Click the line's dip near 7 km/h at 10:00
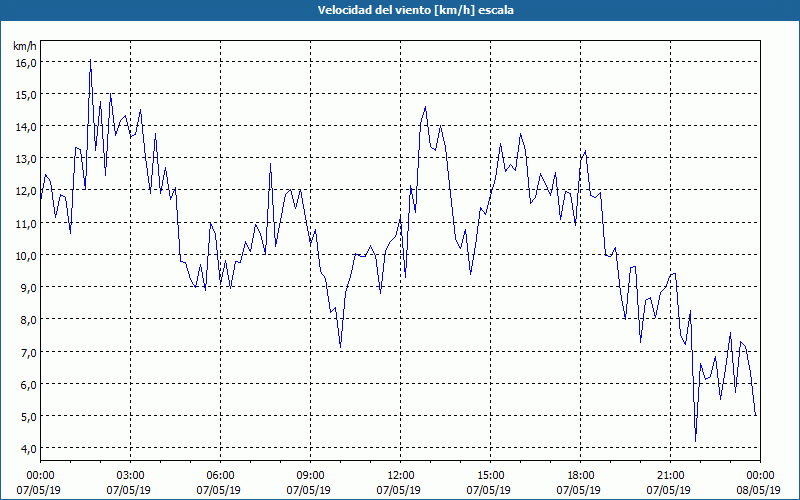This screenshot has width=800, height=500. click(340, 347)
